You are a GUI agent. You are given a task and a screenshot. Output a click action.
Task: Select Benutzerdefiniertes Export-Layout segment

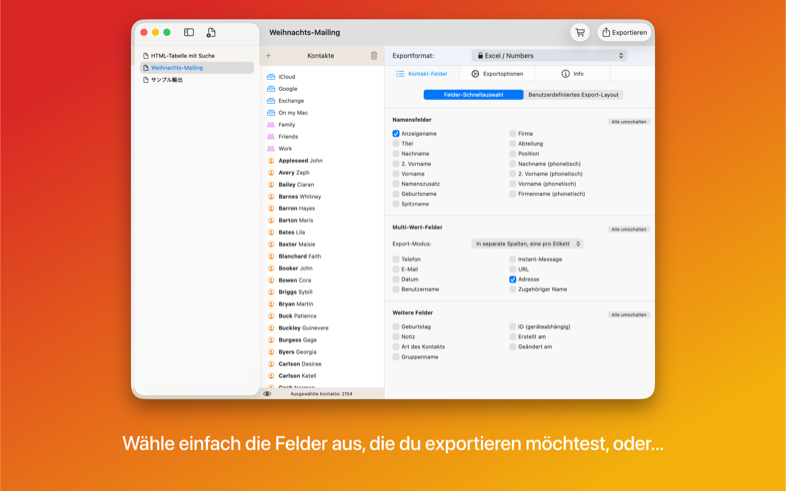click(574, 95)
